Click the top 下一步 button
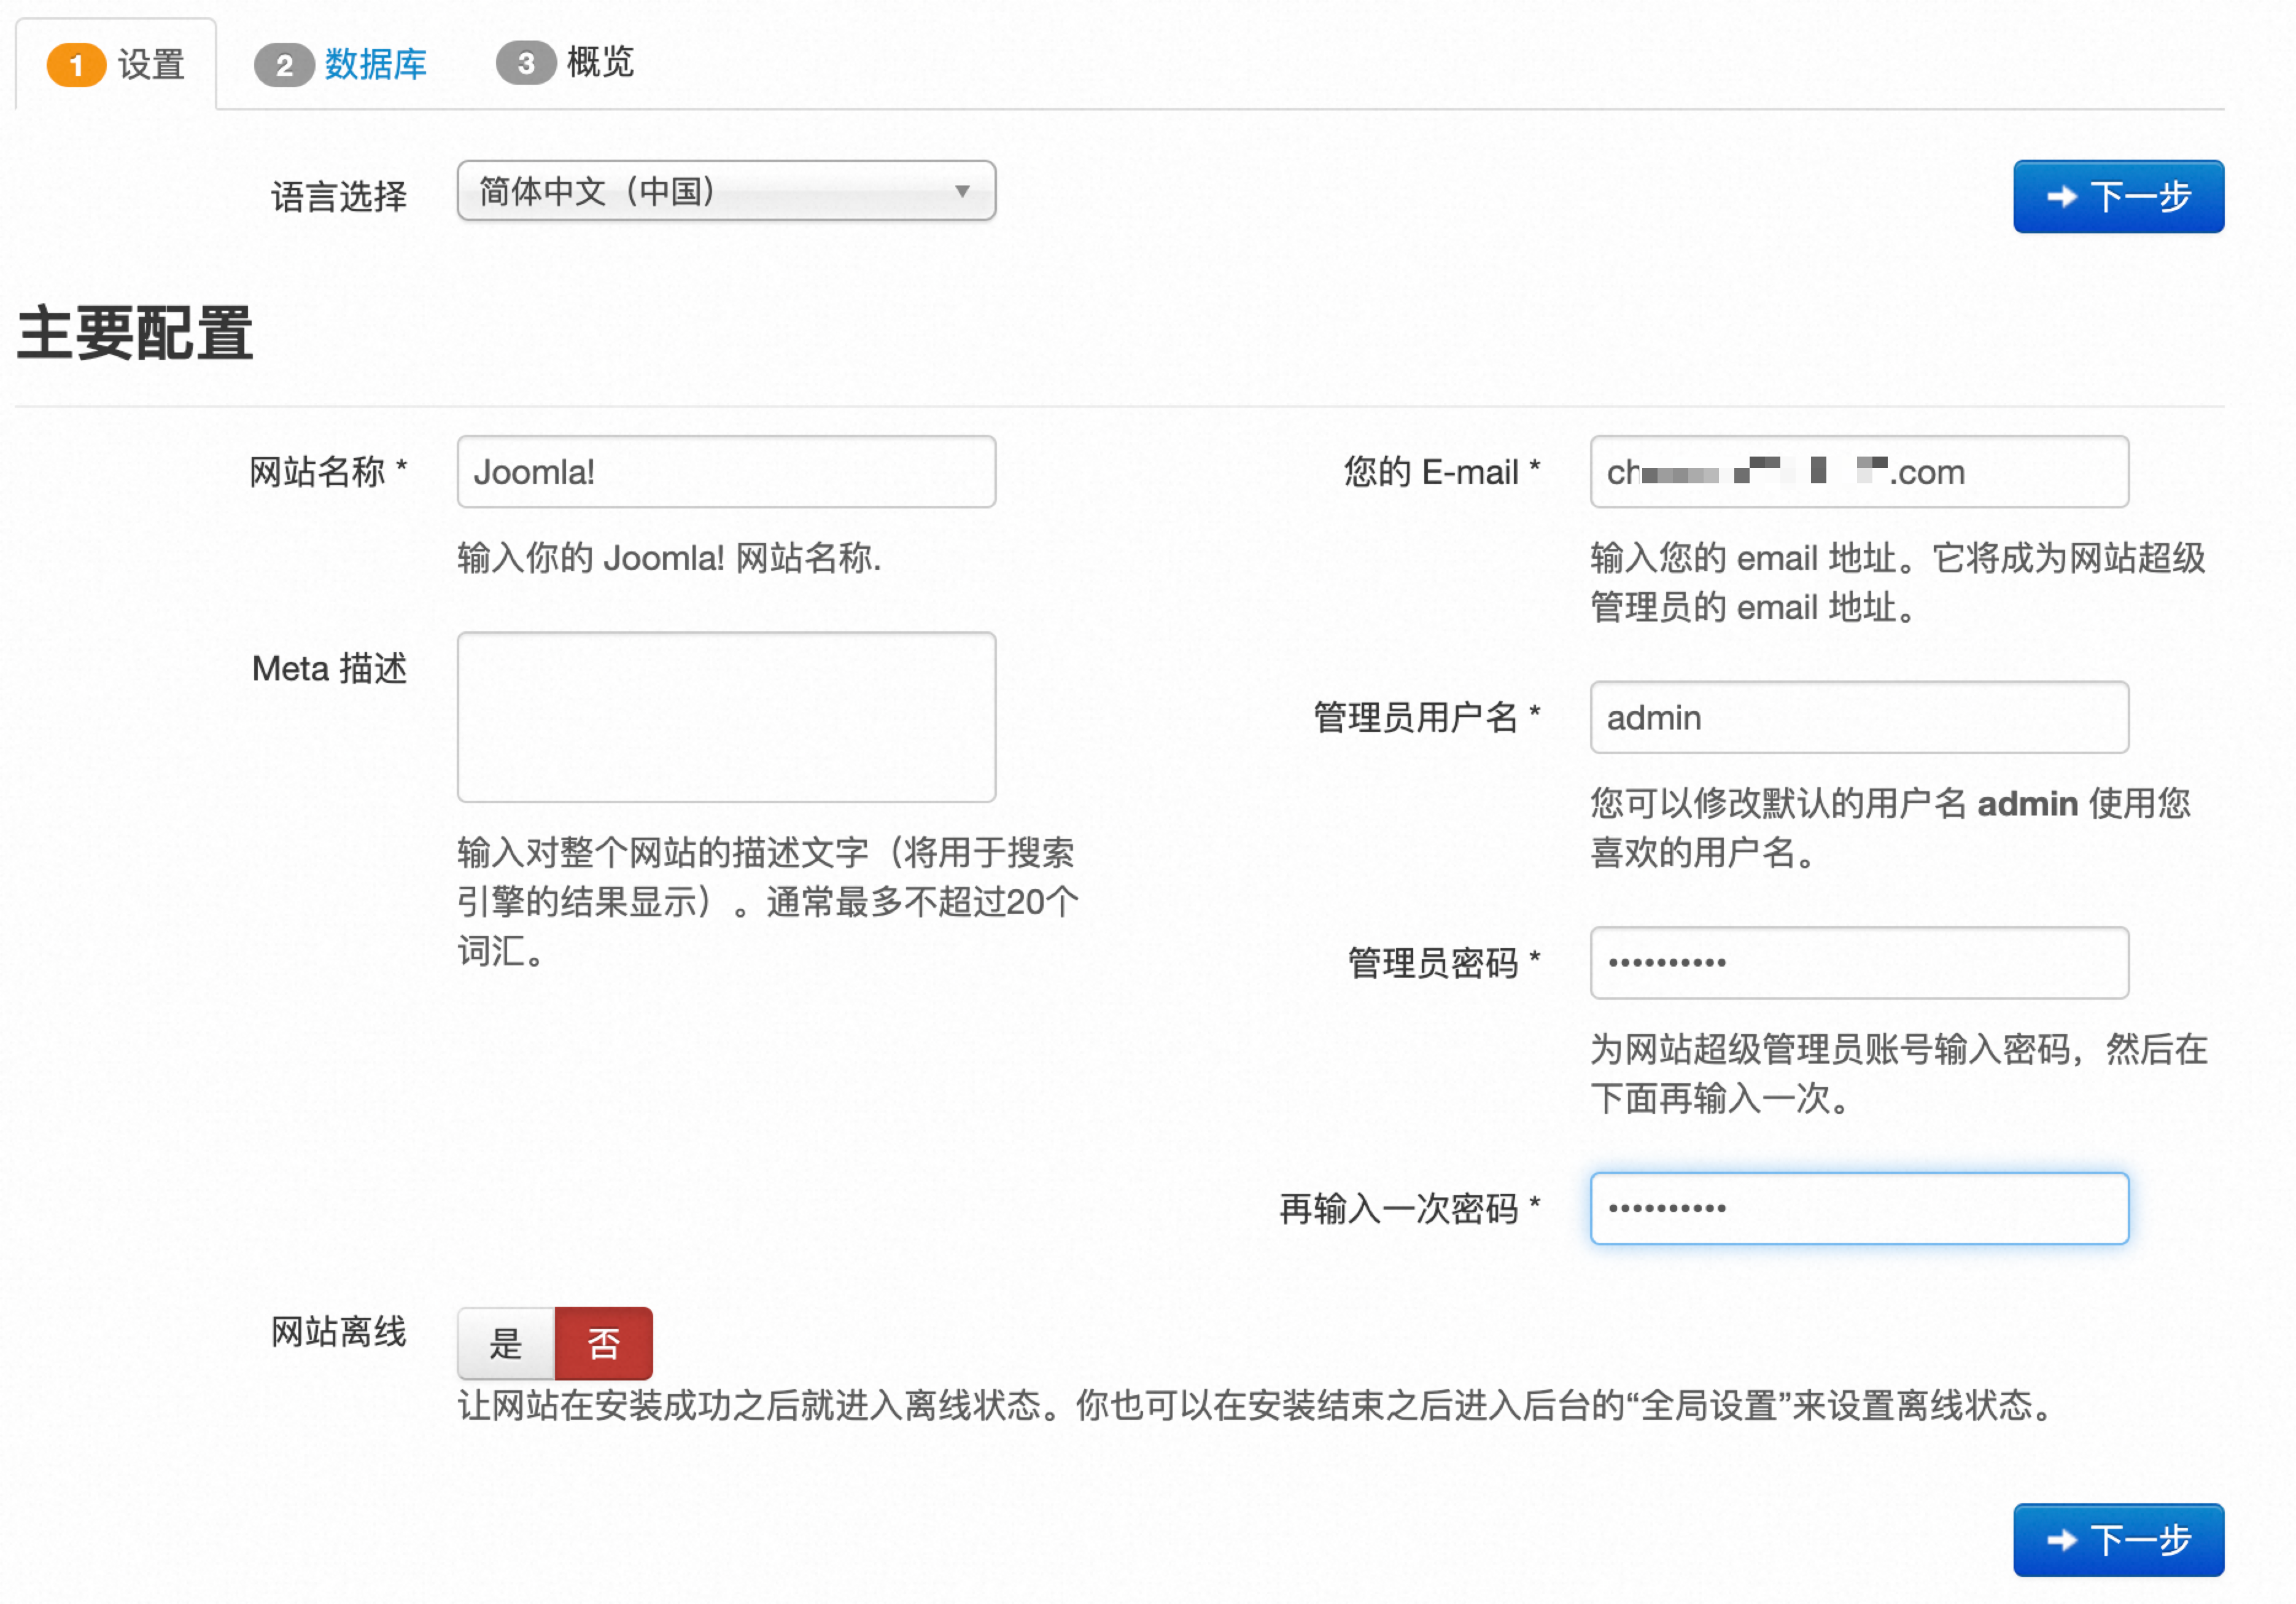The height and width of the screenshot is (1604, 2296). click(2118, 197)
